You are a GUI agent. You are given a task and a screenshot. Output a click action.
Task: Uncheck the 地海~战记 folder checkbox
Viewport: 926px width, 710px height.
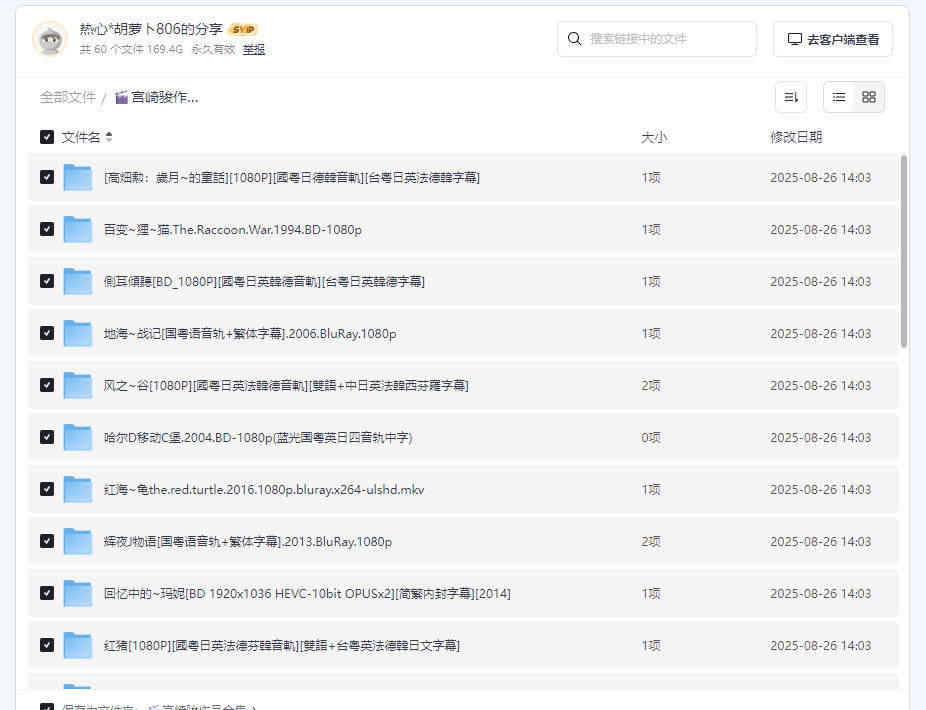(47, 333)
